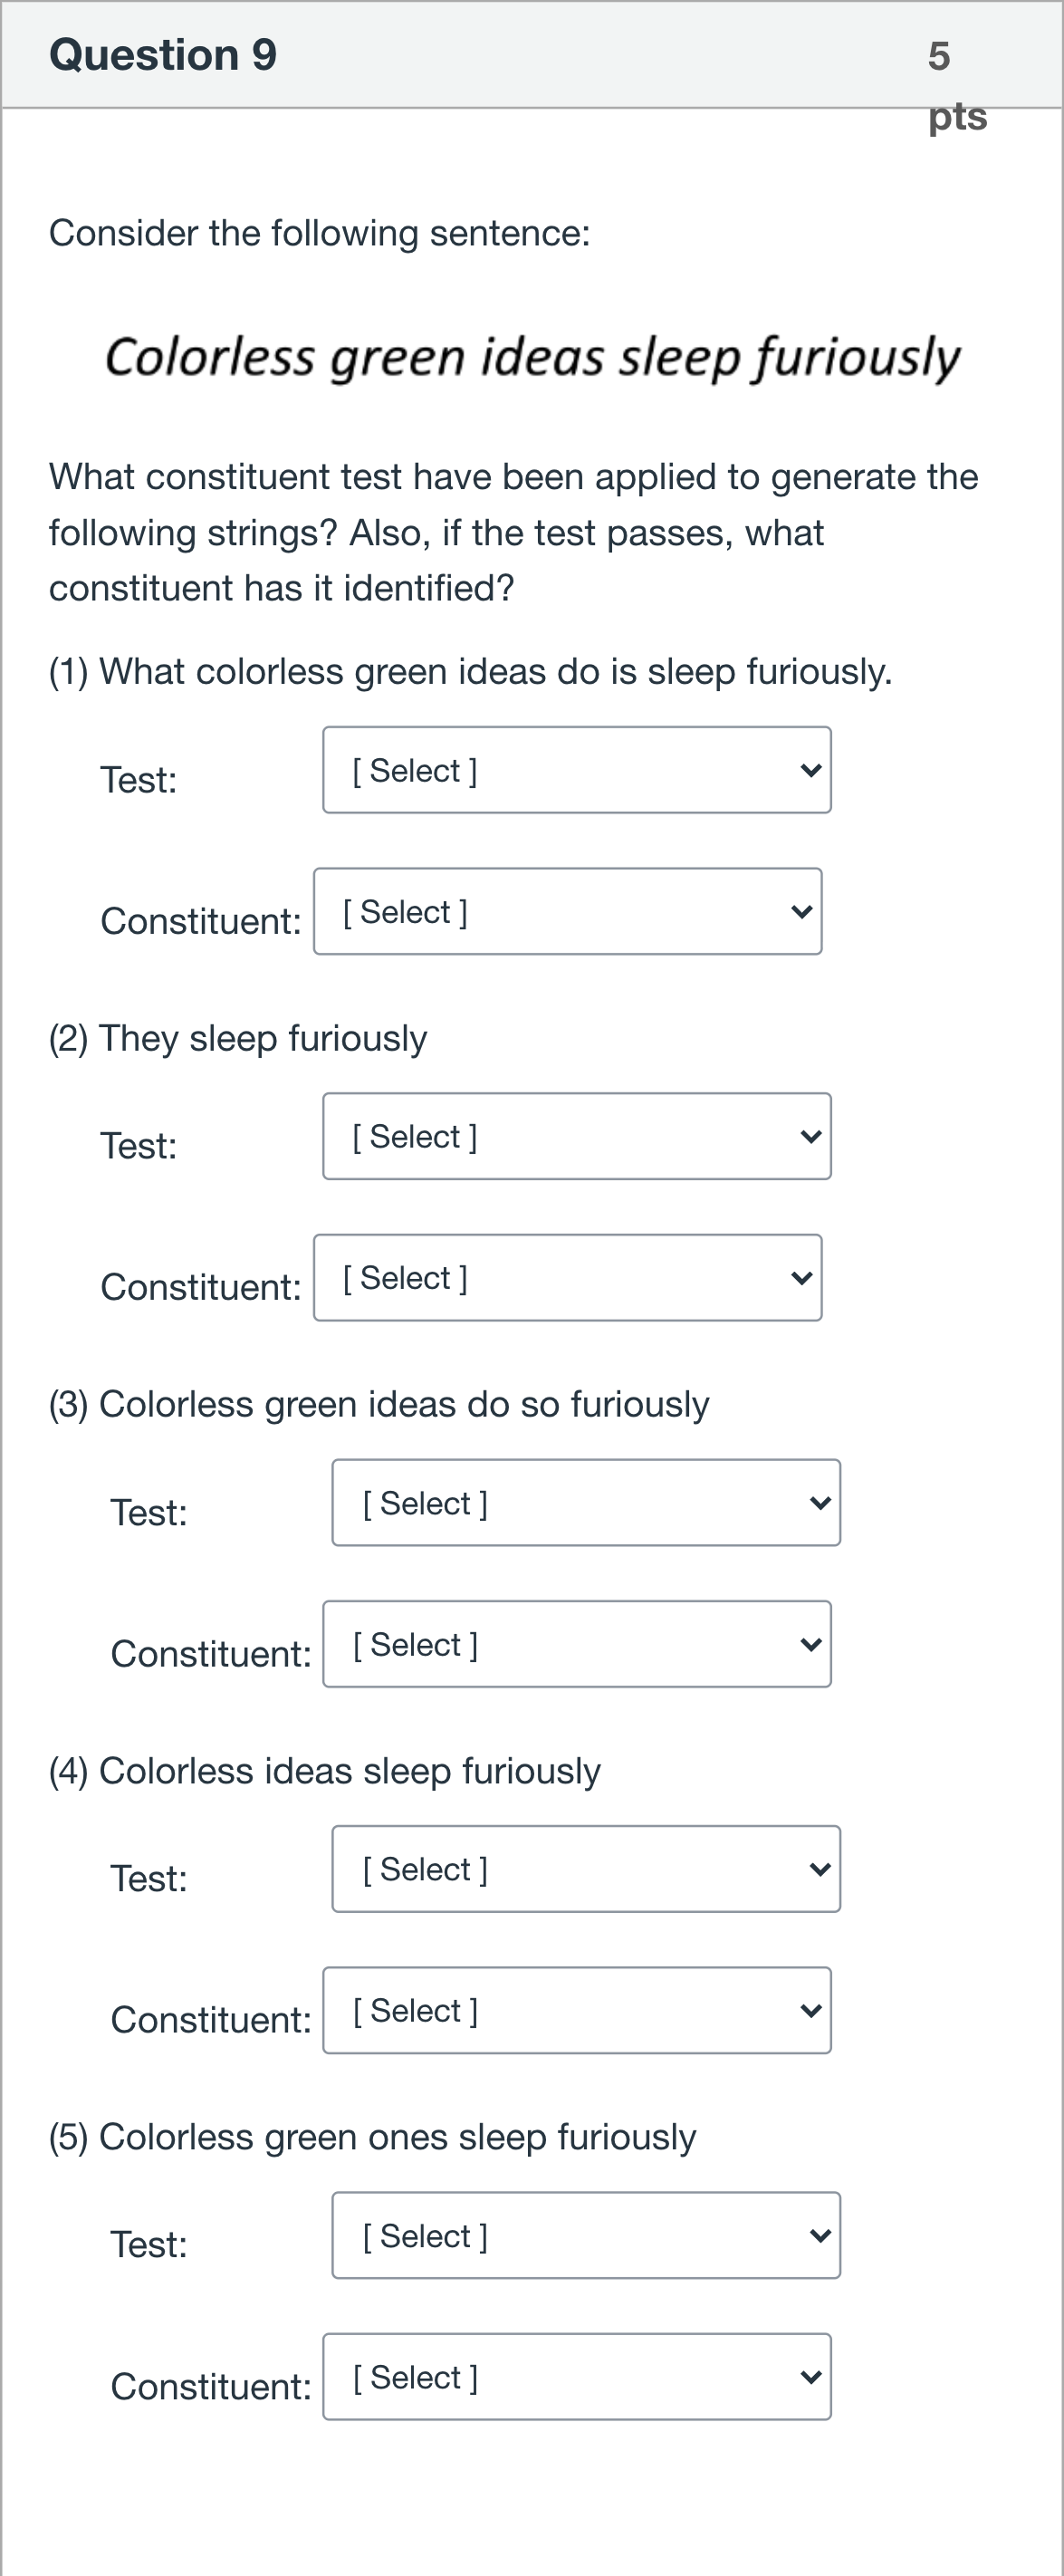This screenshot has width=1064, height=2576.
Task: Open the Constituent dropdown for string (4)
Action: point(577,2010)
